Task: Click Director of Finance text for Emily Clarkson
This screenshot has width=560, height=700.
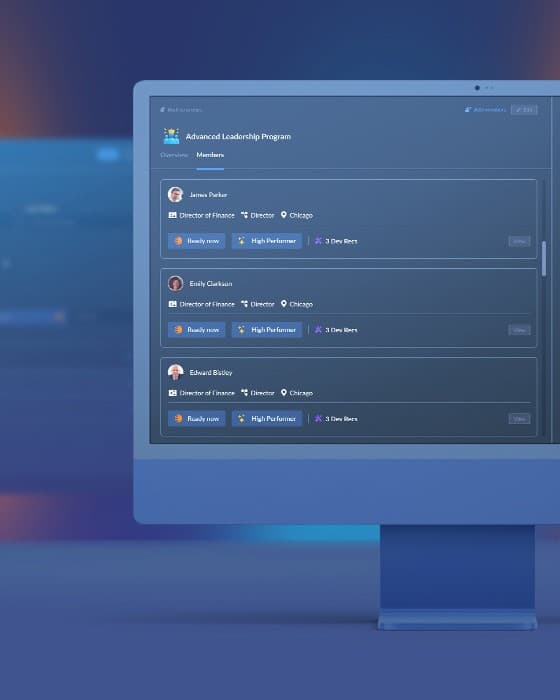Action: point(207,304)
